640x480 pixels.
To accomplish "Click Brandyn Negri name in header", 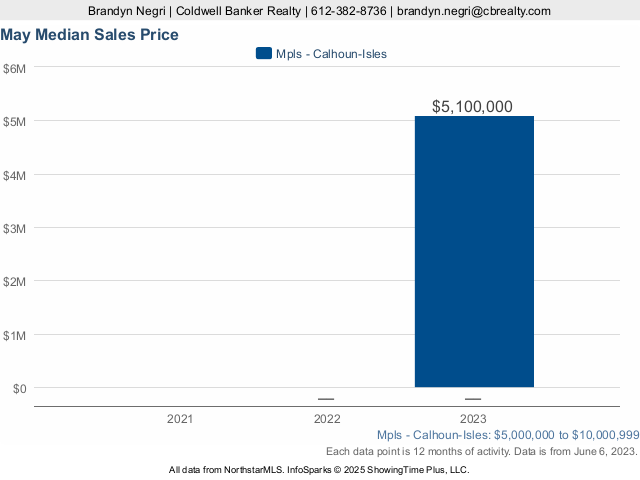I will click(126, 11).
